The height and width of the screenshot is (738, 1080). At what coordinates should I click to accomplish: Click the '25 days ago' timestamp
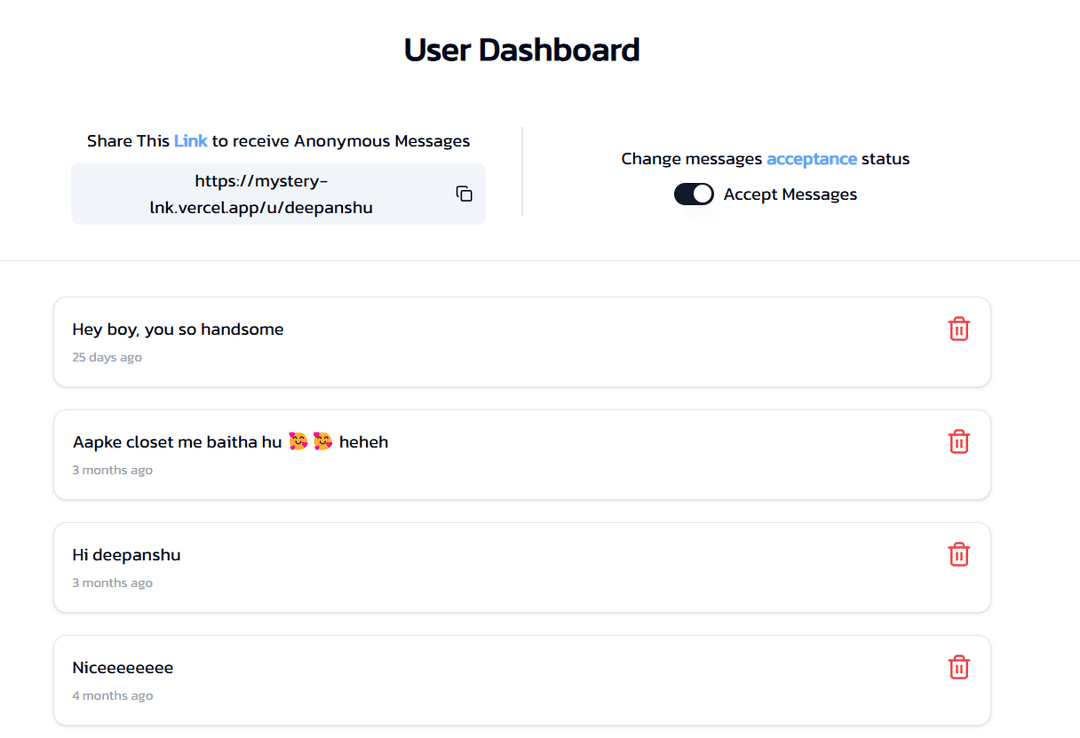[107, 358]
